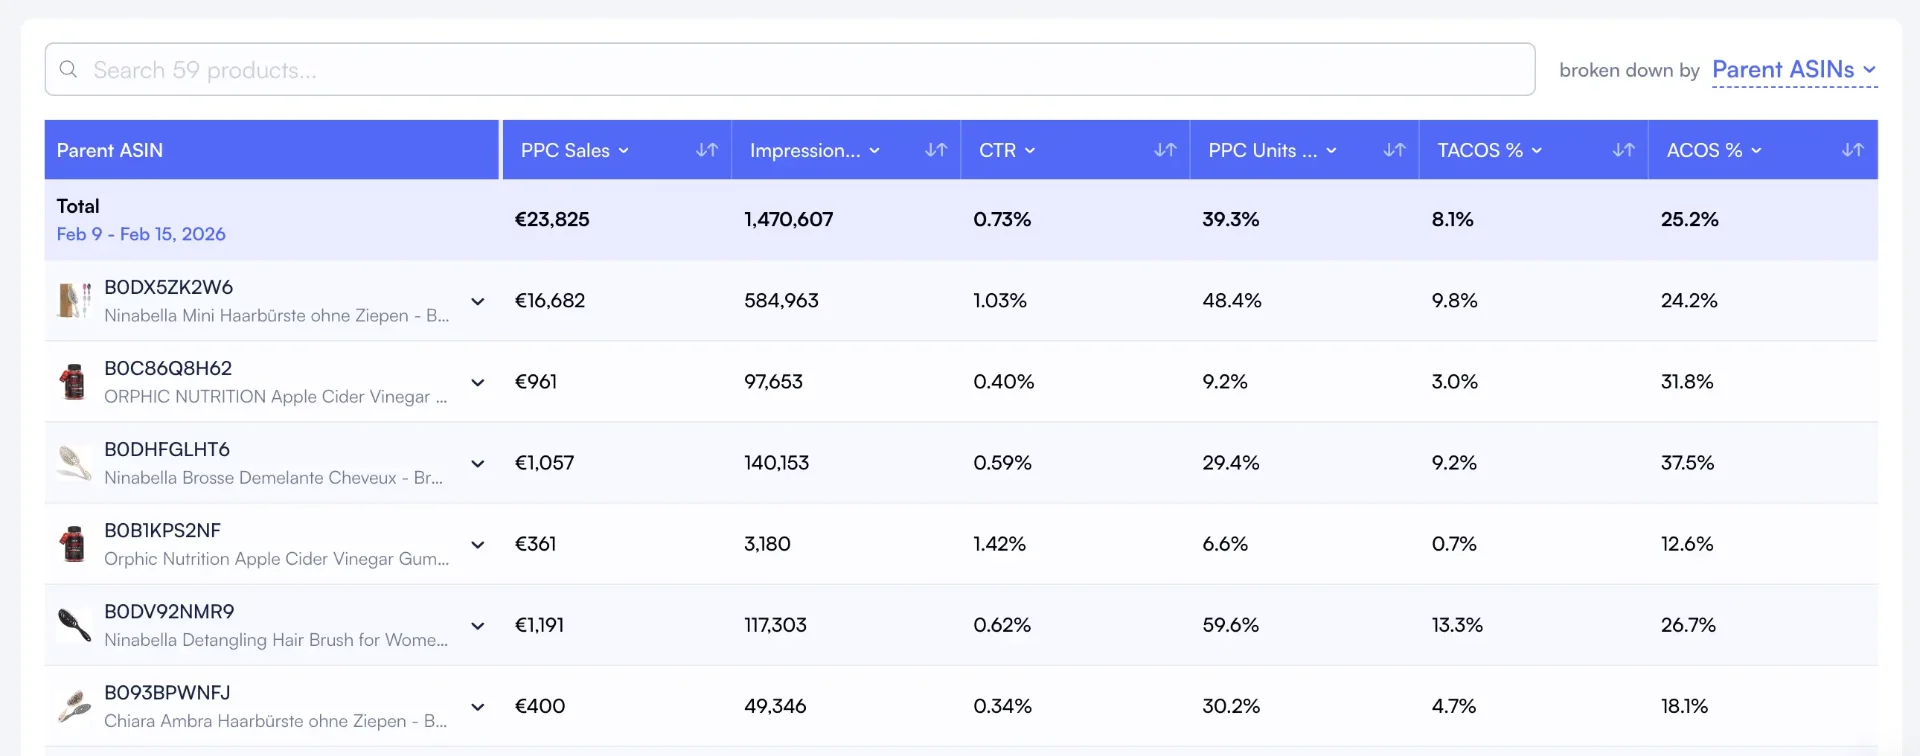Expand row B0DV92NMR9 child ASINs

[x=478, y=625]
